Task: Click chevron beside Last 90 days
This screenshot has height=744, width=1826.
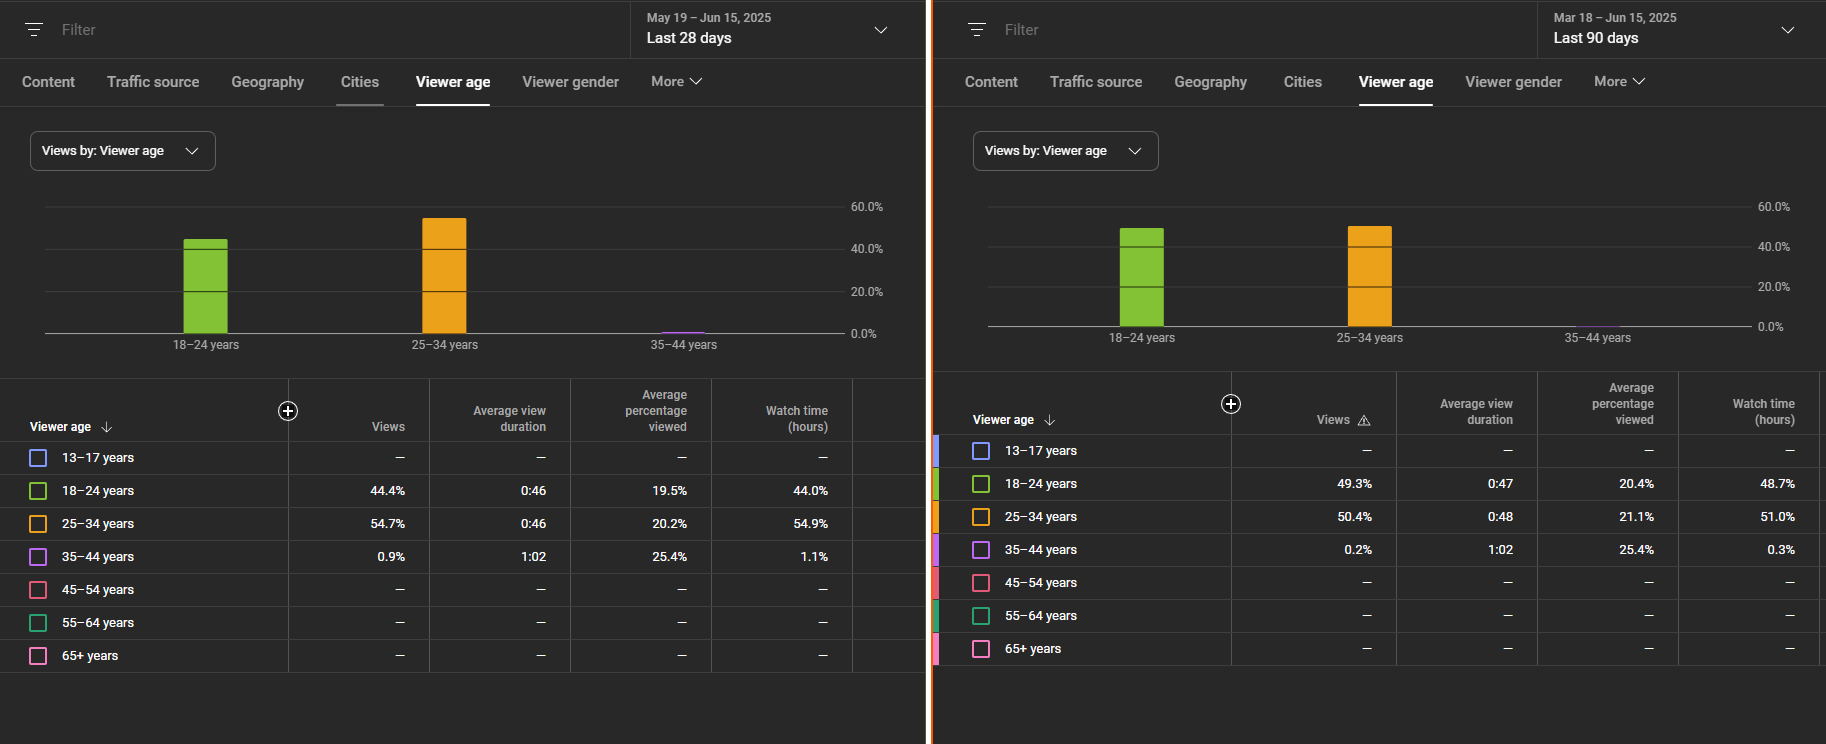Action: tap(1787, 30)
